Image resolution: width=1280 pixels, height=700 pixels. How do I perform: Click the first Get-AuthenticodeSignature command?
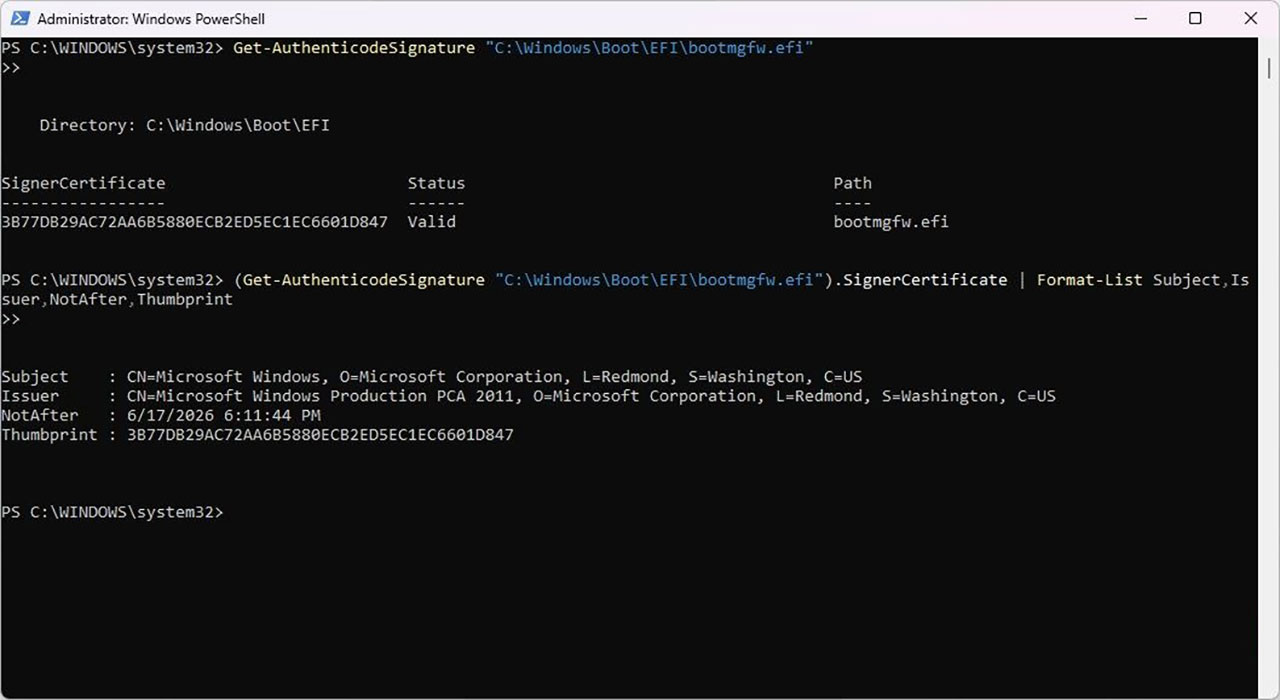pos(353,48)
